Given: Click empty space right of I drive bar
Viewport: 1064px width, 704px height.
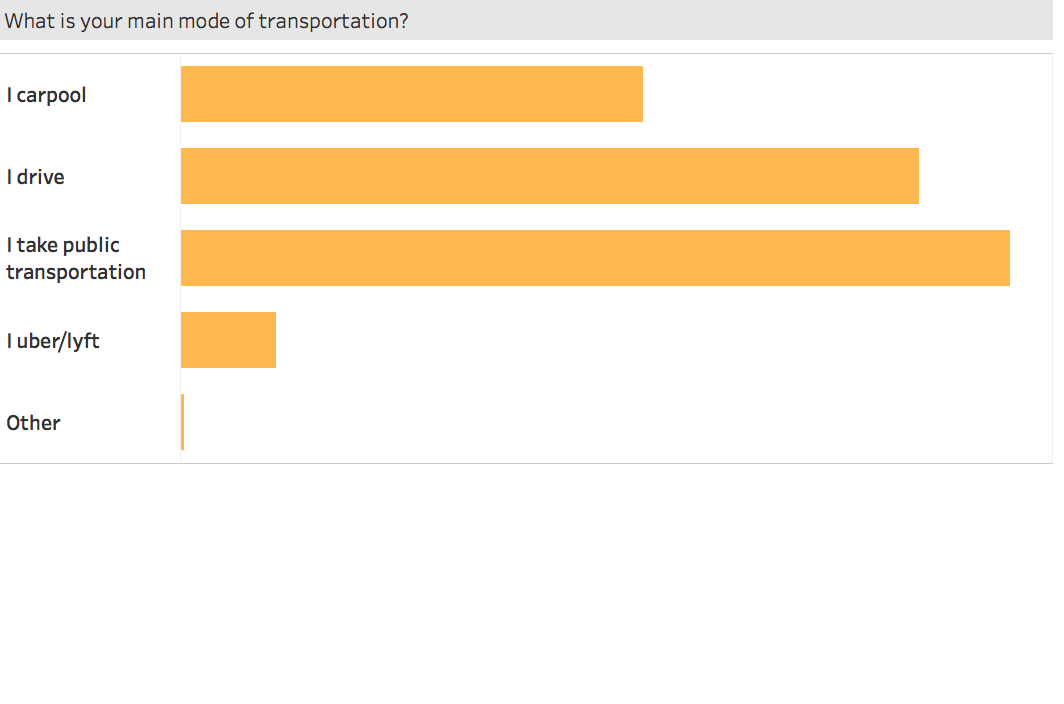Looking at the screenshot, I should 984,176.
